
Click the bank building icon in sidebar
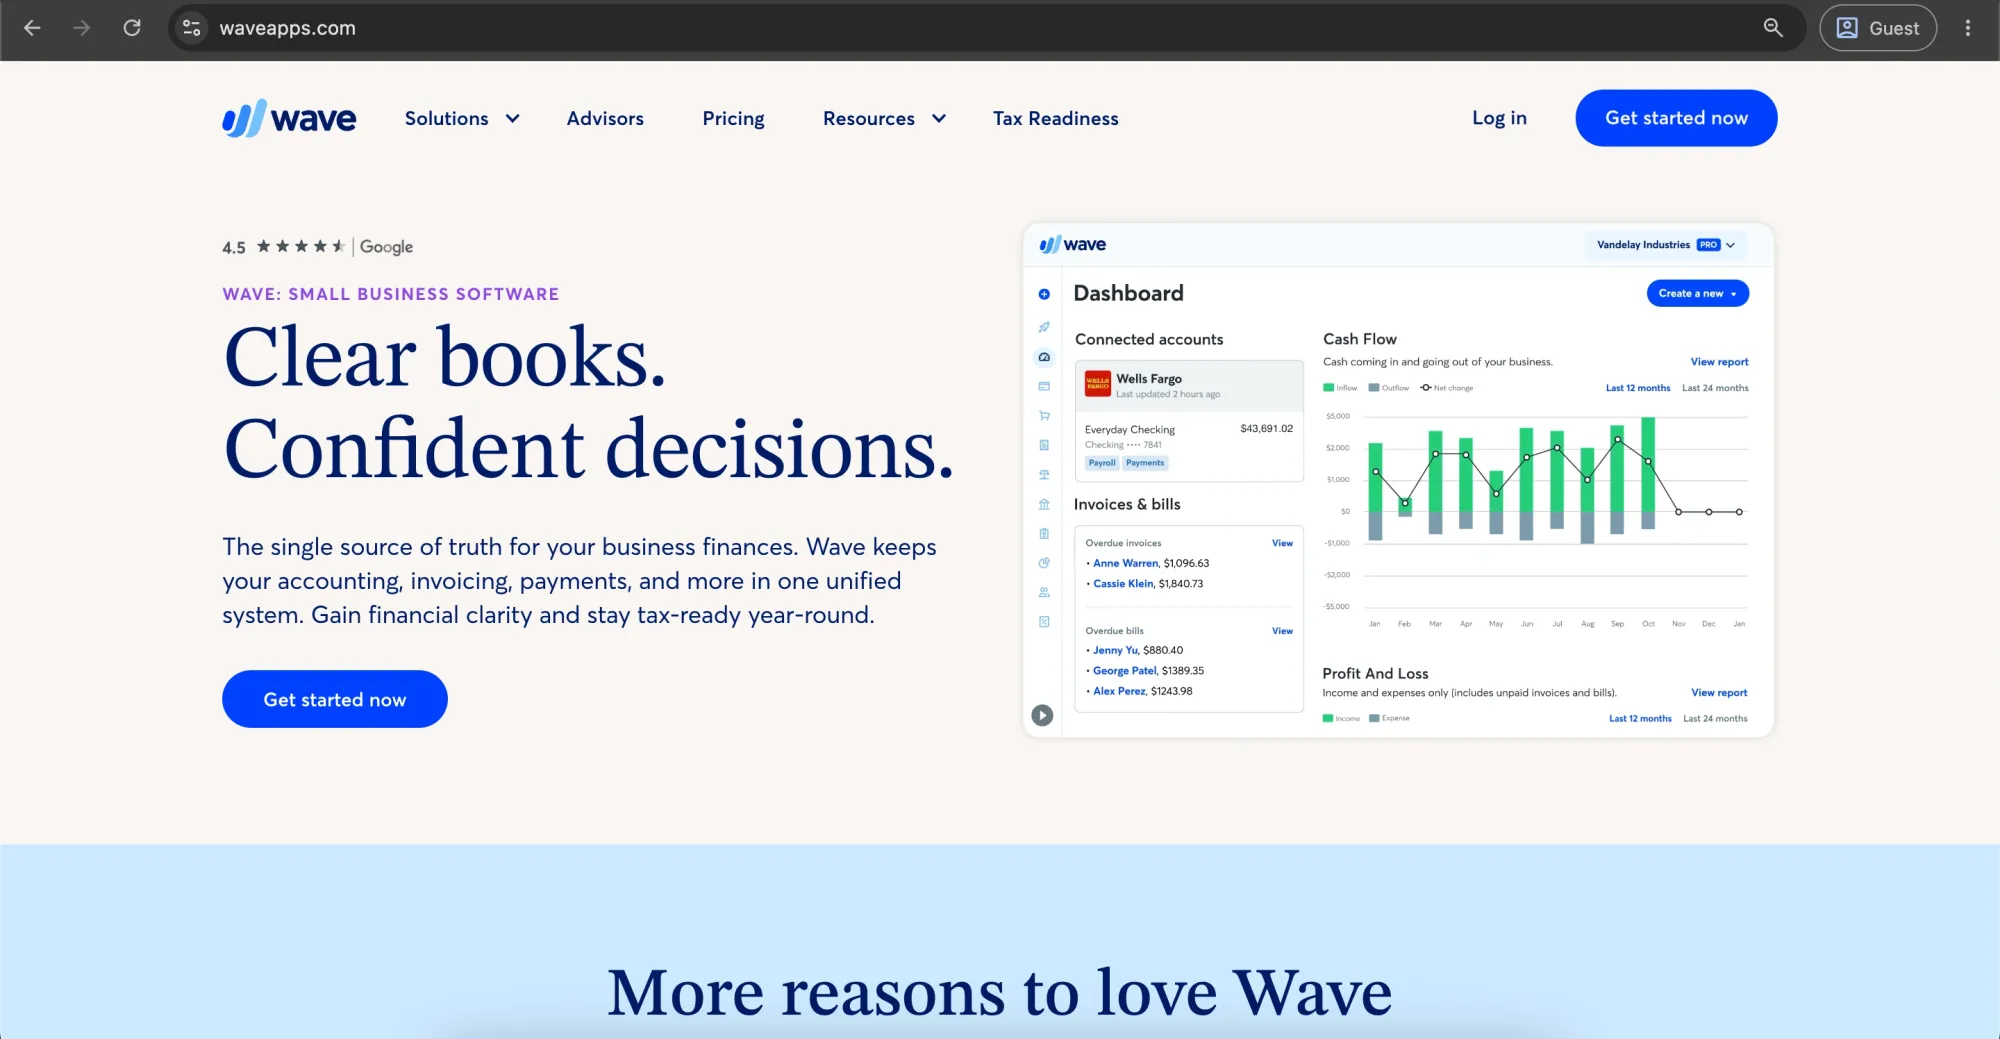1044,504
